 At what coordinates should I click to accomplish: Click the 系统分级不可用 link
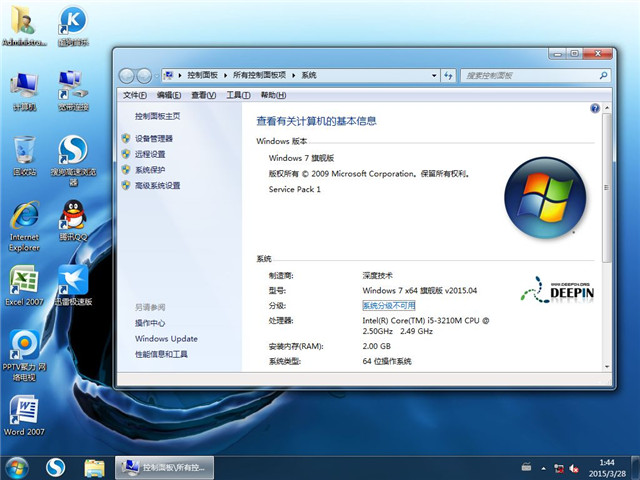[389, 305]
